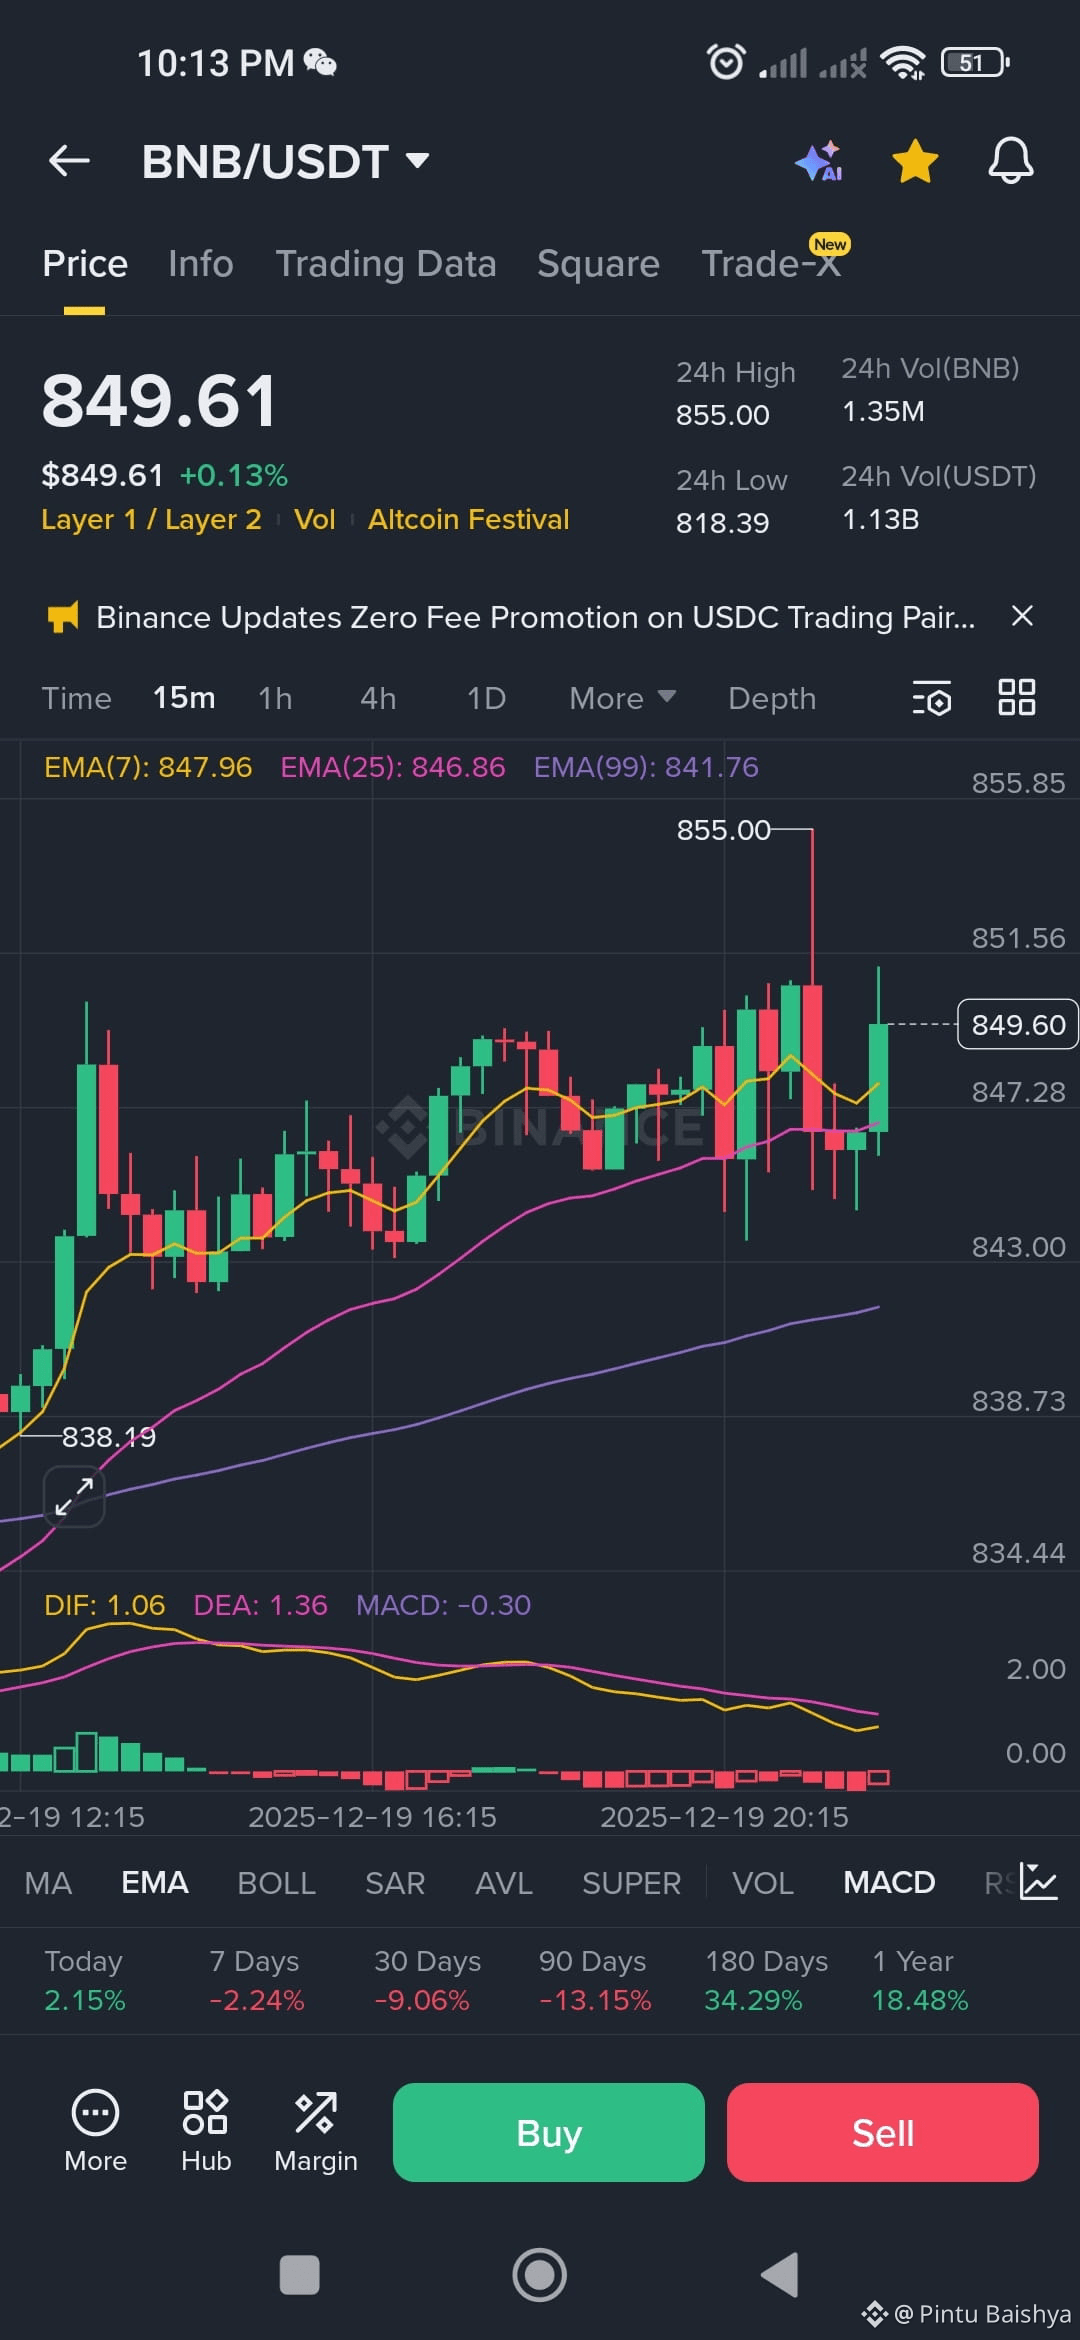
Task: Expand chart to fullscreen
Action: point(74,1497)
